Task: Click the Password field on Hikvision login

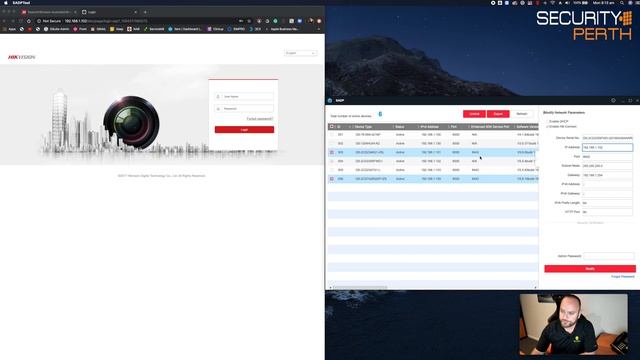Action: coord(244,109)
